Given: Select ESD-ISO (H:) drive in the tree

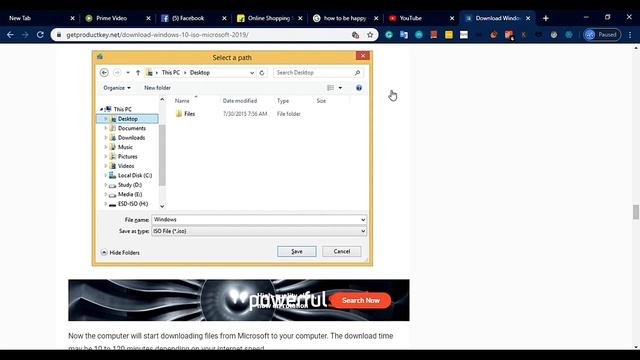Looking at the screenshot, I should pyautogui.click(x=133, y=204).
